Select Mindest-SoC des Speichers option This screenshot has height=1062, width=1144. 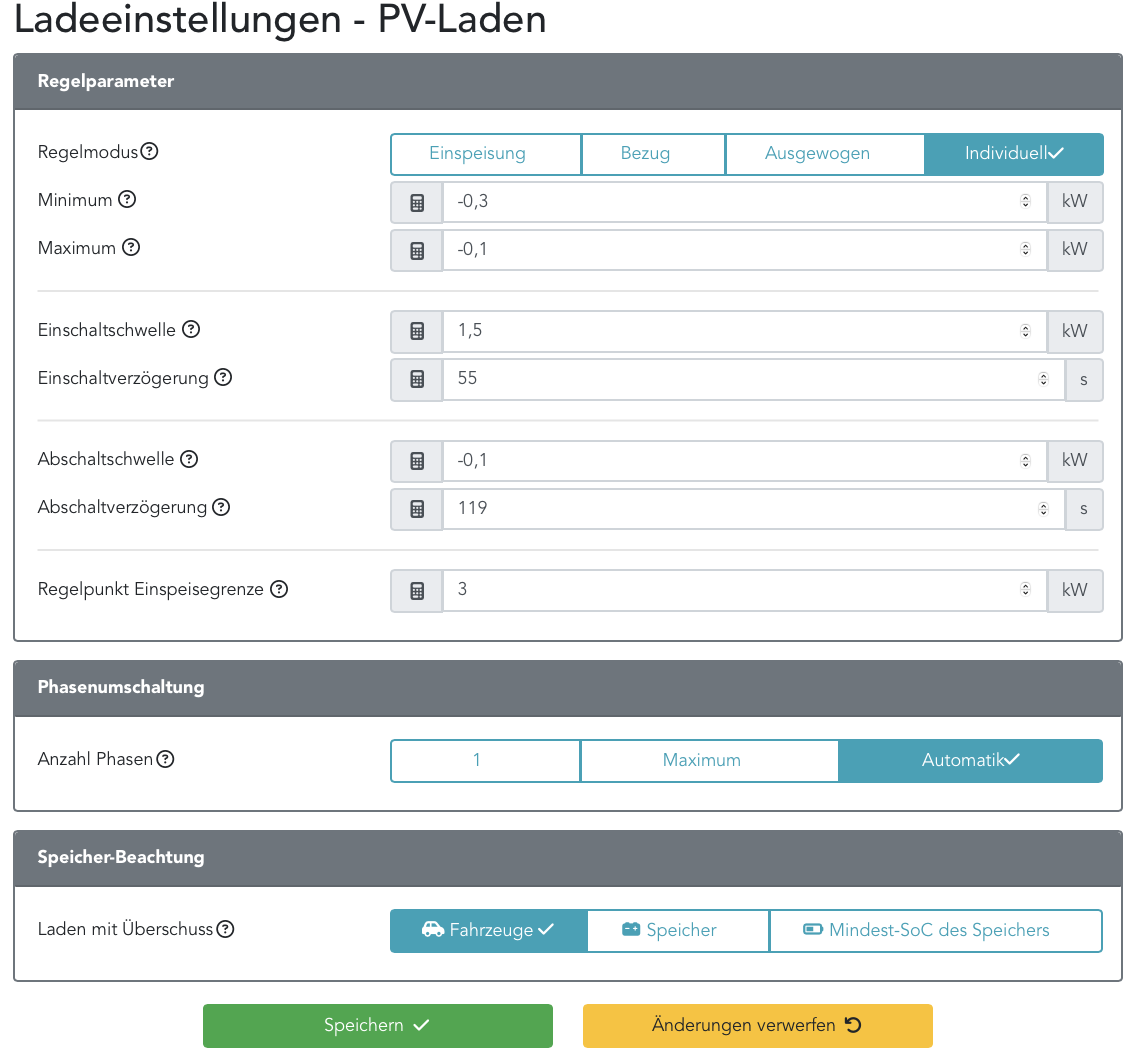pos(935,931)
